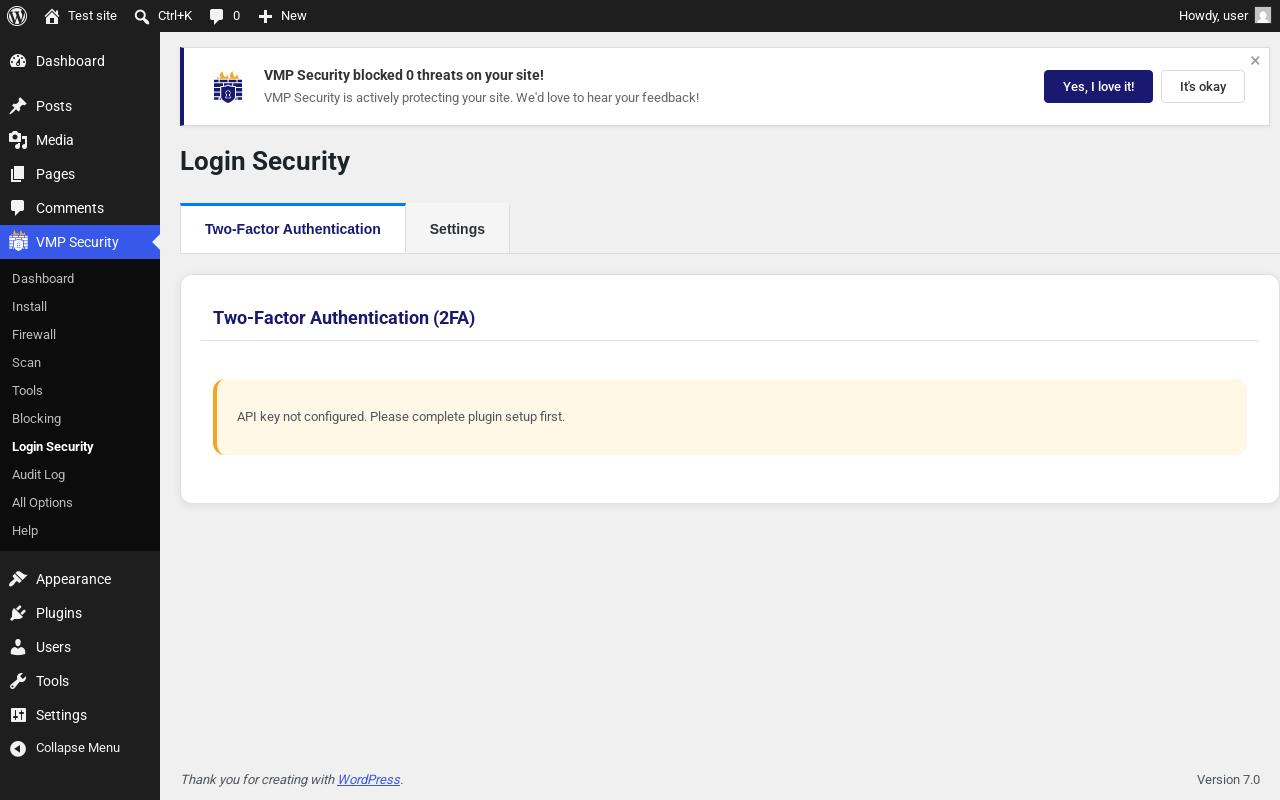Open the All Options submenu item
The image size is (1280, 800).
click(42, 503)
